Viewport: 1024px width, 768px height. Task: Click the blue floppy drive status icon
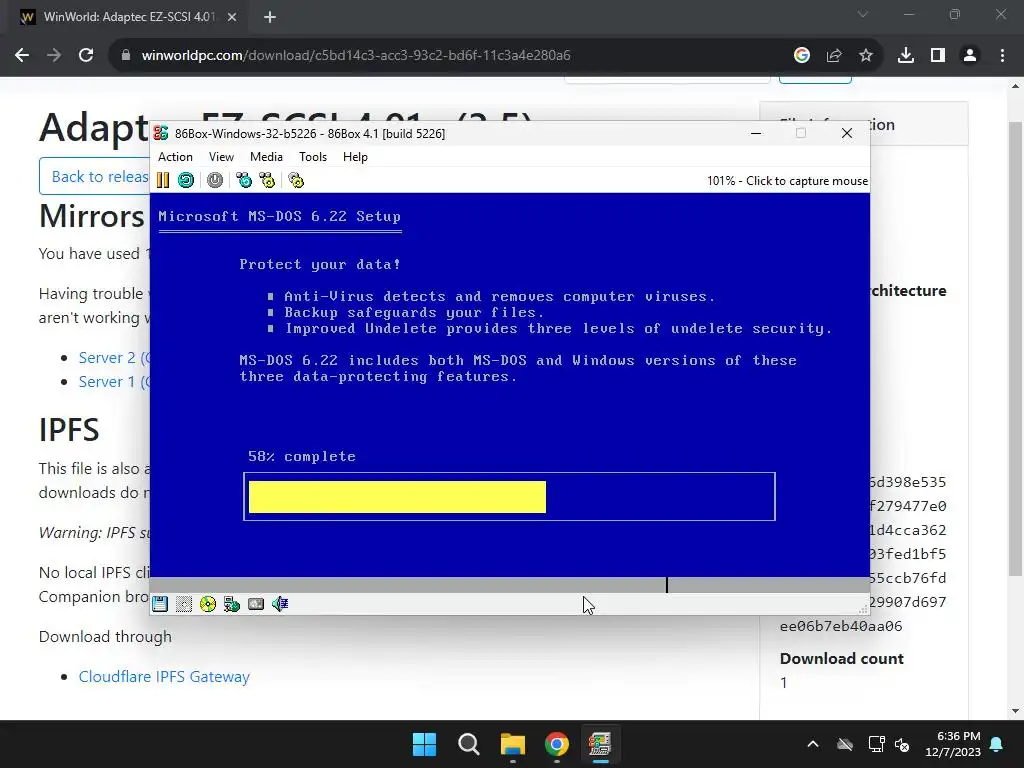(x=160, y=604)
